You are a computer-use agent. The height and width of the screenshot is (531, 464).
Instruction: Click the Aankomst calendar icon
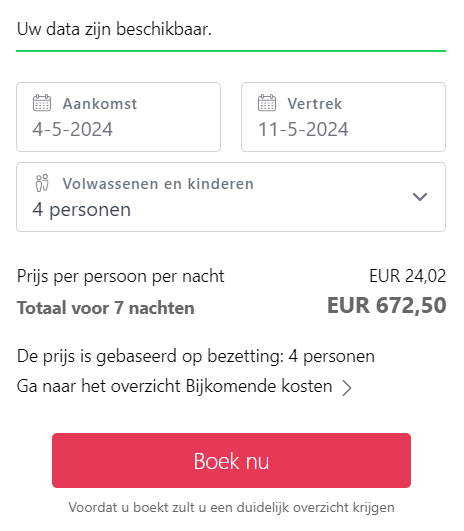pyautogui.click(x=42, y=103)
